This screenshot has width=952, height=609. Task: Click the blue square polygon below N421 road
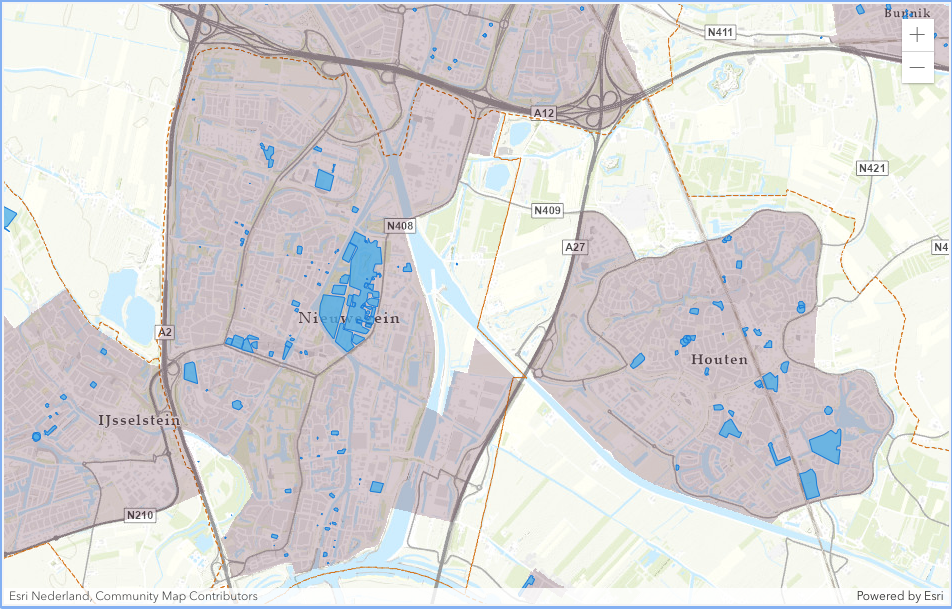click(x=825, y=445)
